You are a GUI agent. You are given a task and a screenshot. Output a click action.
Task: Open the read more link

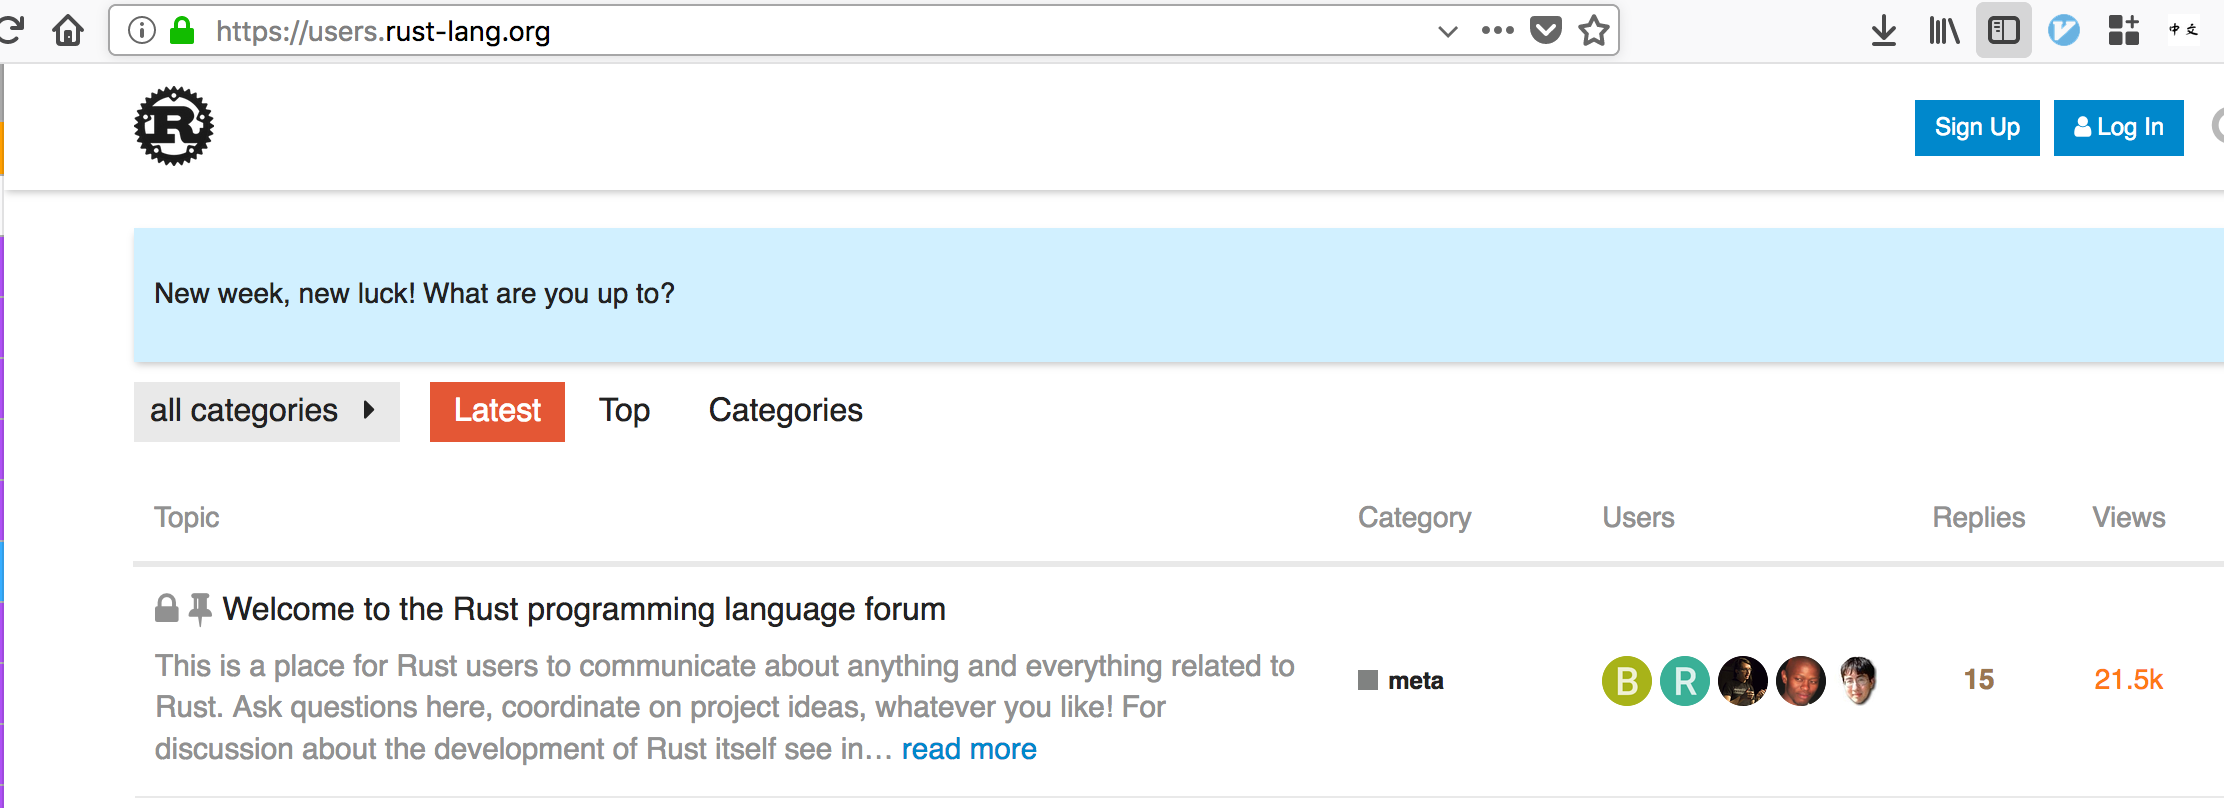[x=968, y=748]
